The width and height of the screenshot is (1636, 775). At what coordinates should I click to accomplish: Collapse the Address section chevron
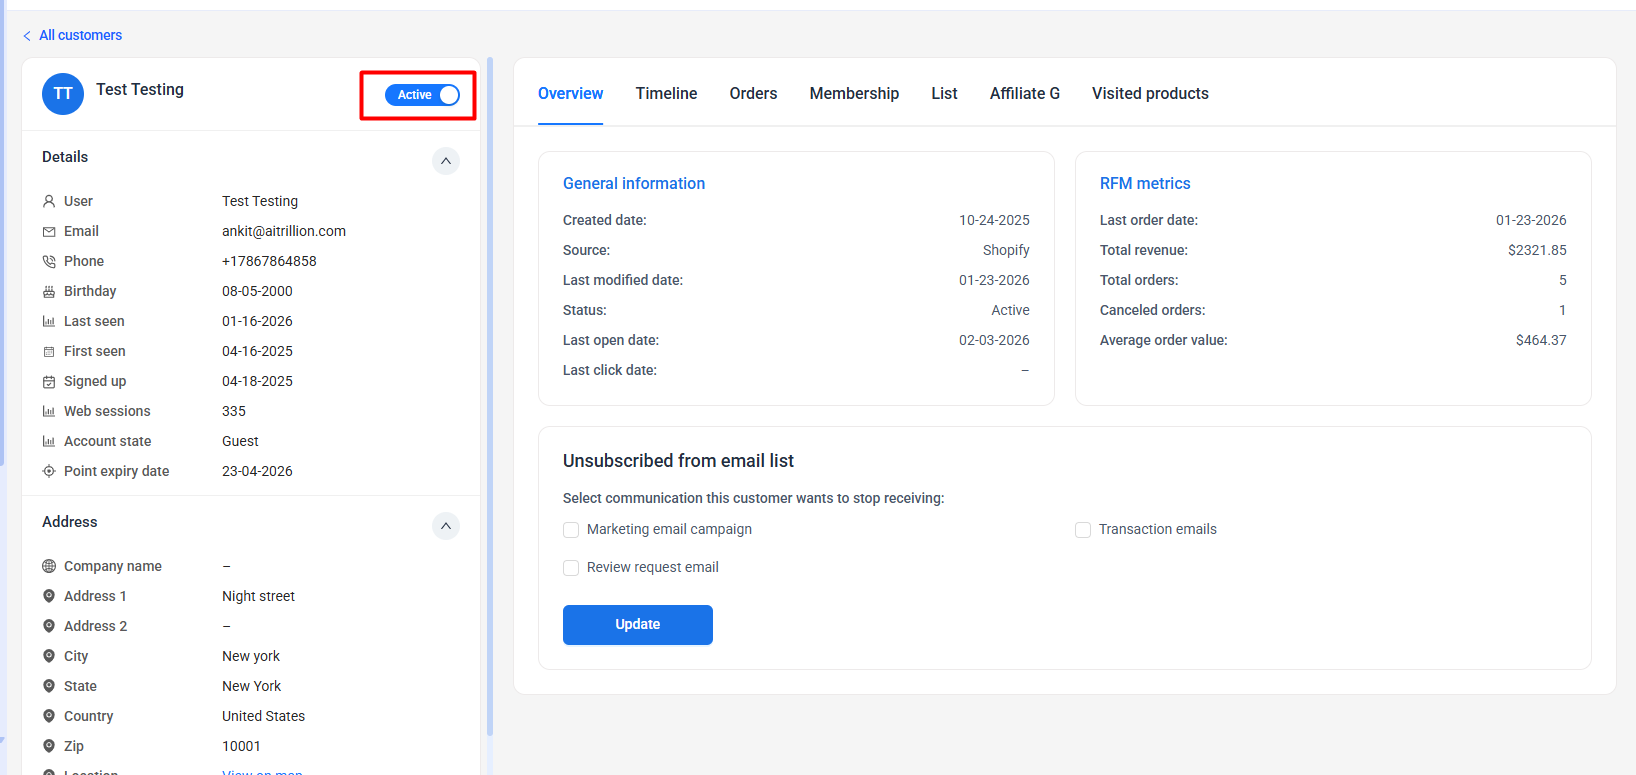pyautogui.click(x=446, y=526)
